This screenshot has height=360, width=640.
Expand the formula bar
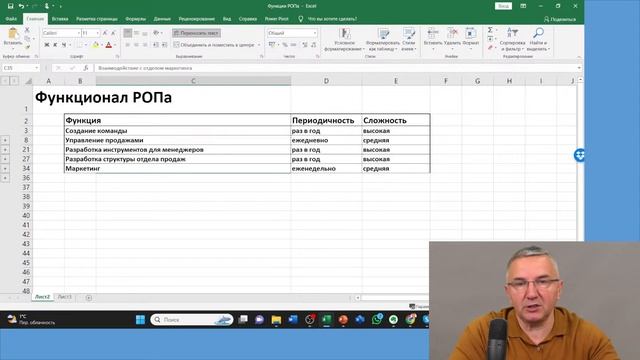579,68
